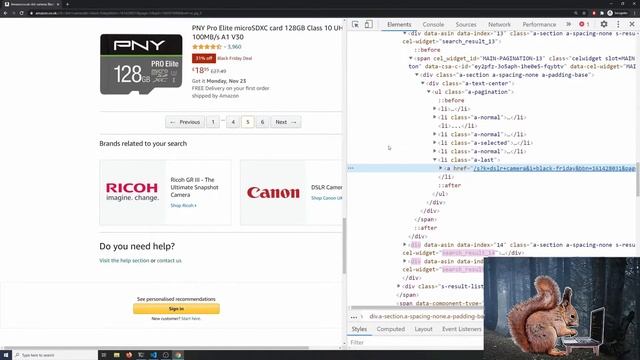The width and height of the screenshot is (640, 360).
Task: Select the div.a-section breadcrumb in path bar
Action: [x=426, y=316]
